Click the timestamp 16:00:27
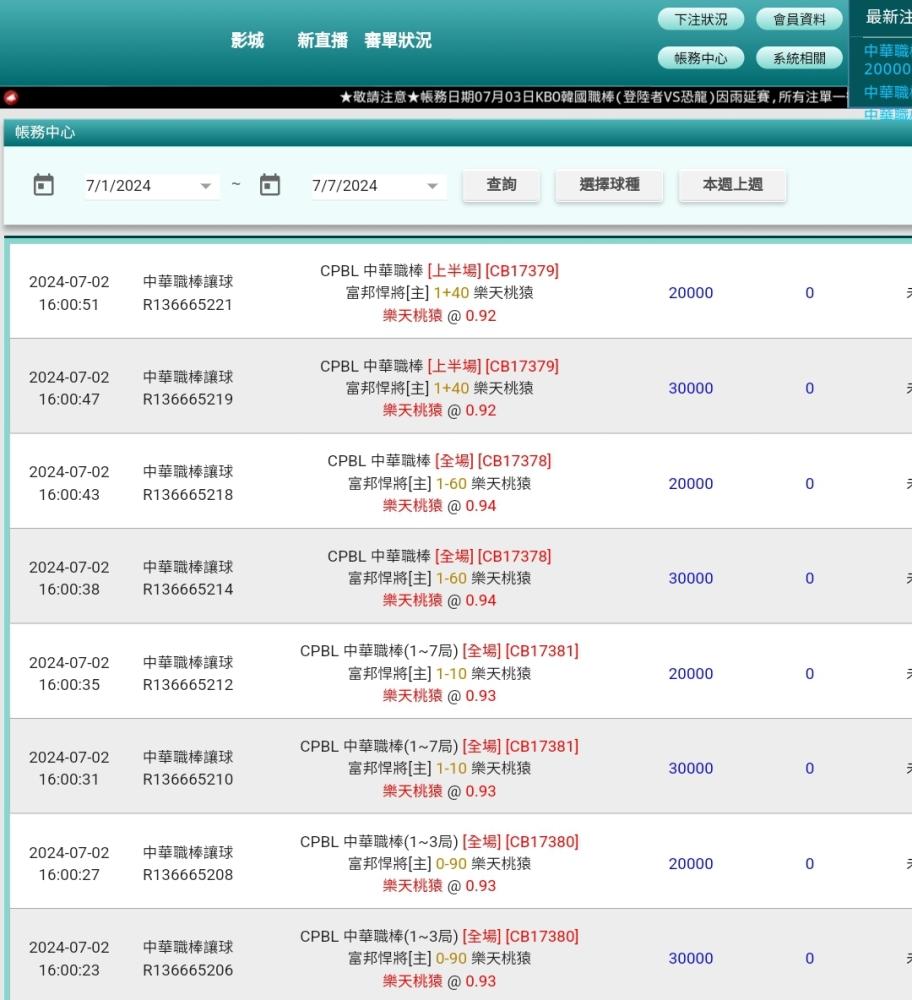The image size is (912, 1000). (x=69, y=875)
